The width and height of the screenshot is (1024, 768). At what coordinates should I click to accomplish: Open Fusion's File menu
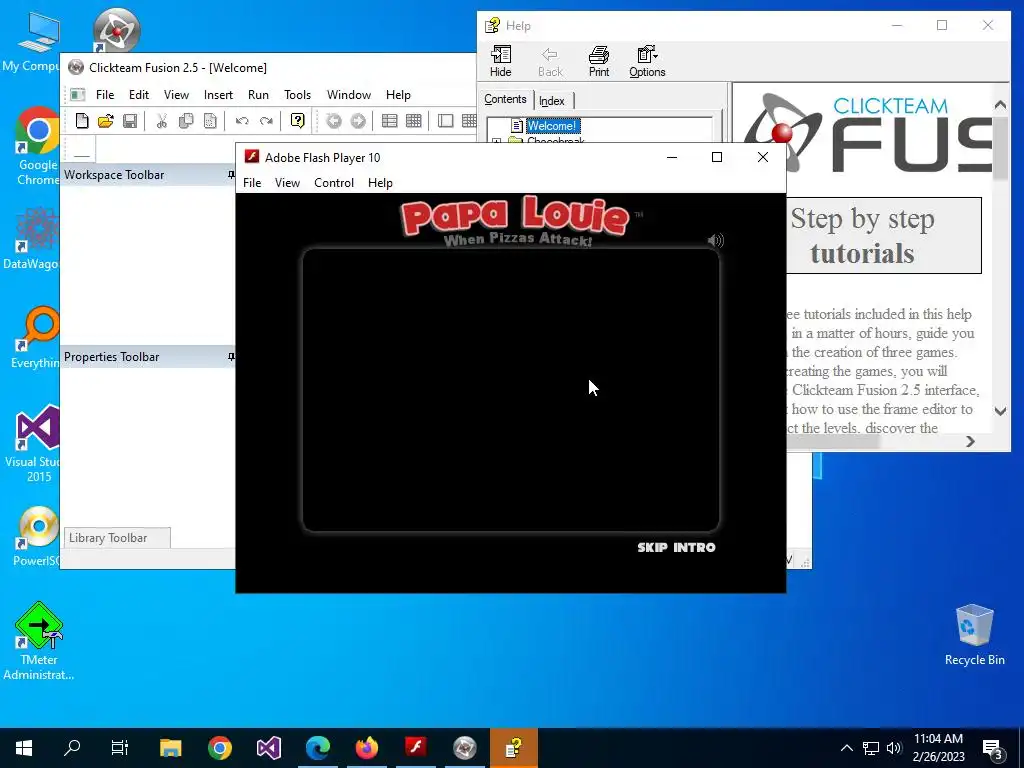point(105,95)
